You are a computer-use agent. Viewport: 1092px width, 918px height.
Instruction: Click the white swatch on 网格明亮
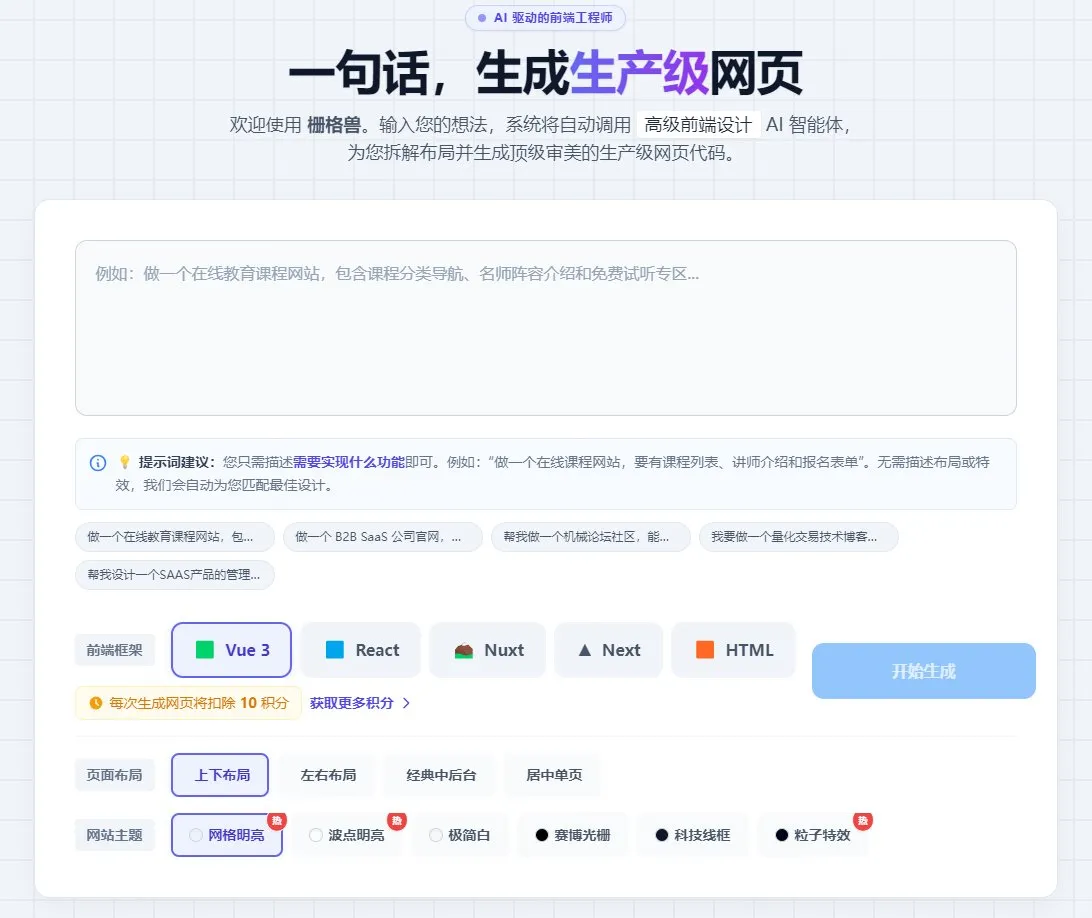tap(196, 835)
